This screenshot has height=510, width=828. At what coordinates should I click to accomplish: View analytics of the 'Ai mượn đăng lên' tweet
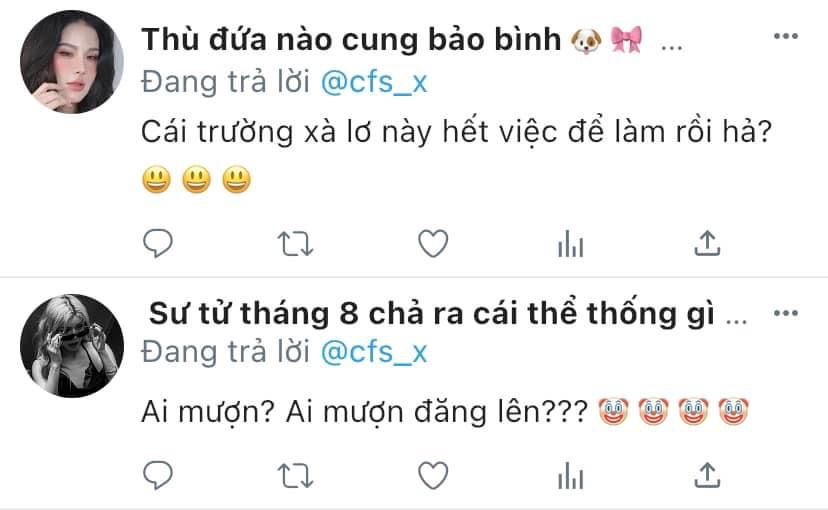(x=570, y=476)
